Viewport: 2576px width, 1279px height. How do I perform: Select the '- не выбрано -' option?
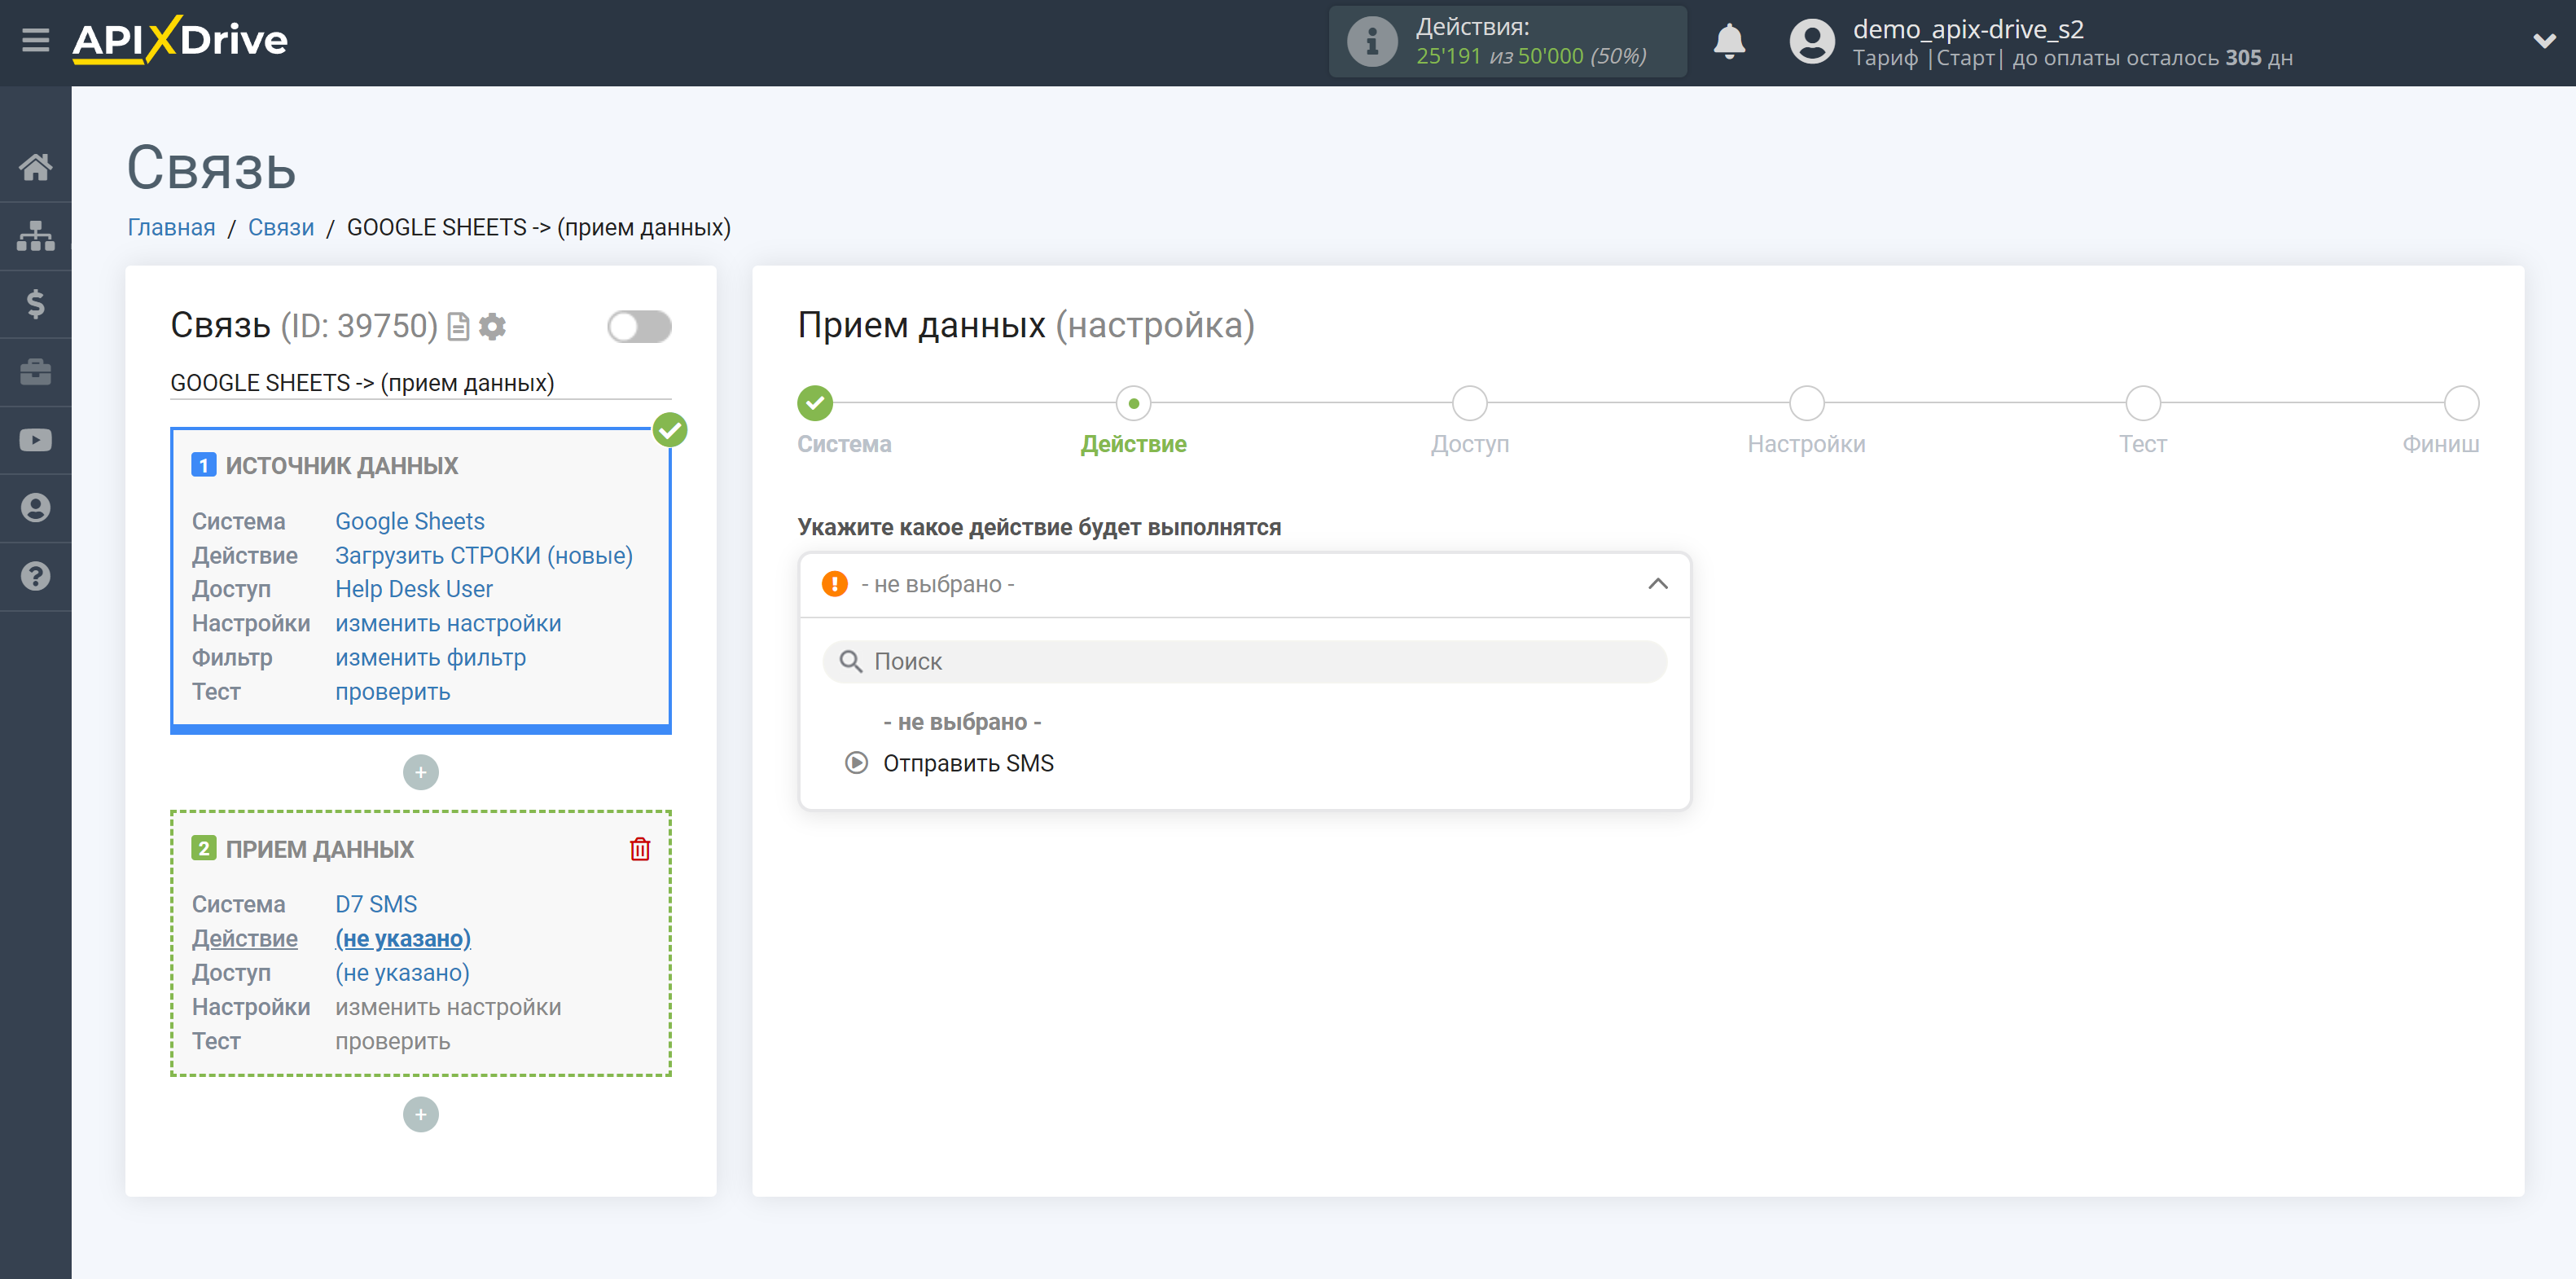(961, 722)
